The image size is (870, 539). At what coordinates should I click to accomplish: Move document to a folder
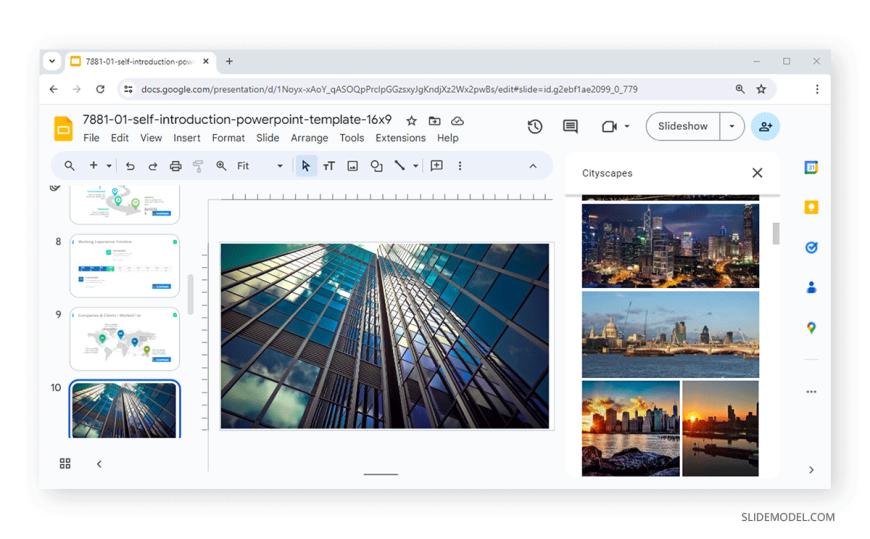pyautogui.click(x=434, y=121)
